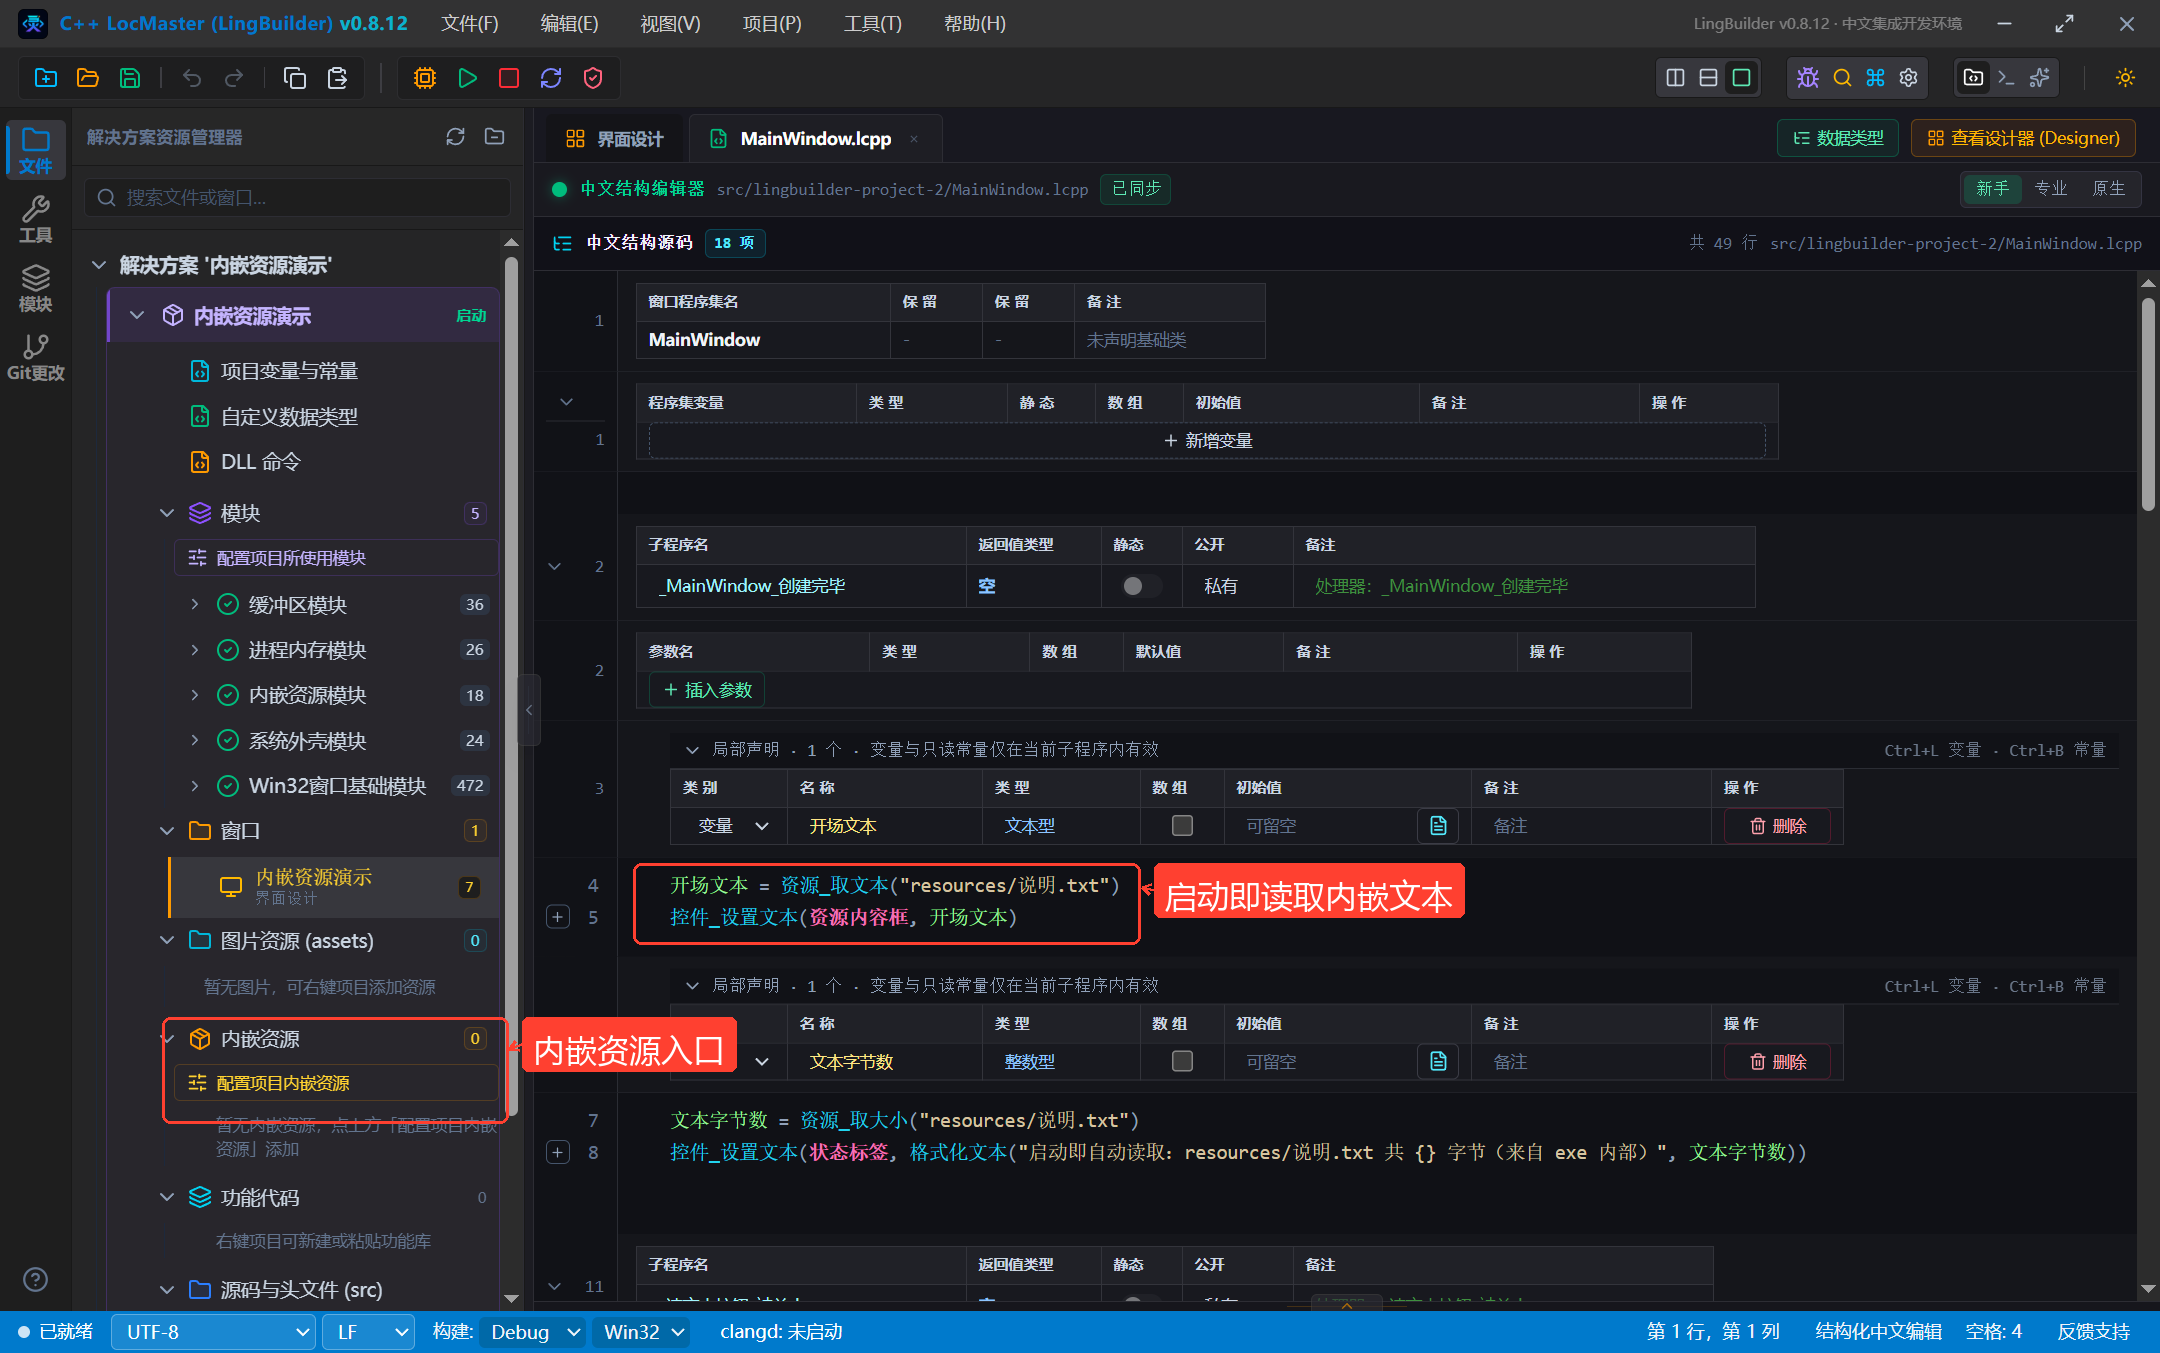
Task: Check 数组 box for 文本字节数 variable
Action: pyautogui.click(x=1182, y=1061)
